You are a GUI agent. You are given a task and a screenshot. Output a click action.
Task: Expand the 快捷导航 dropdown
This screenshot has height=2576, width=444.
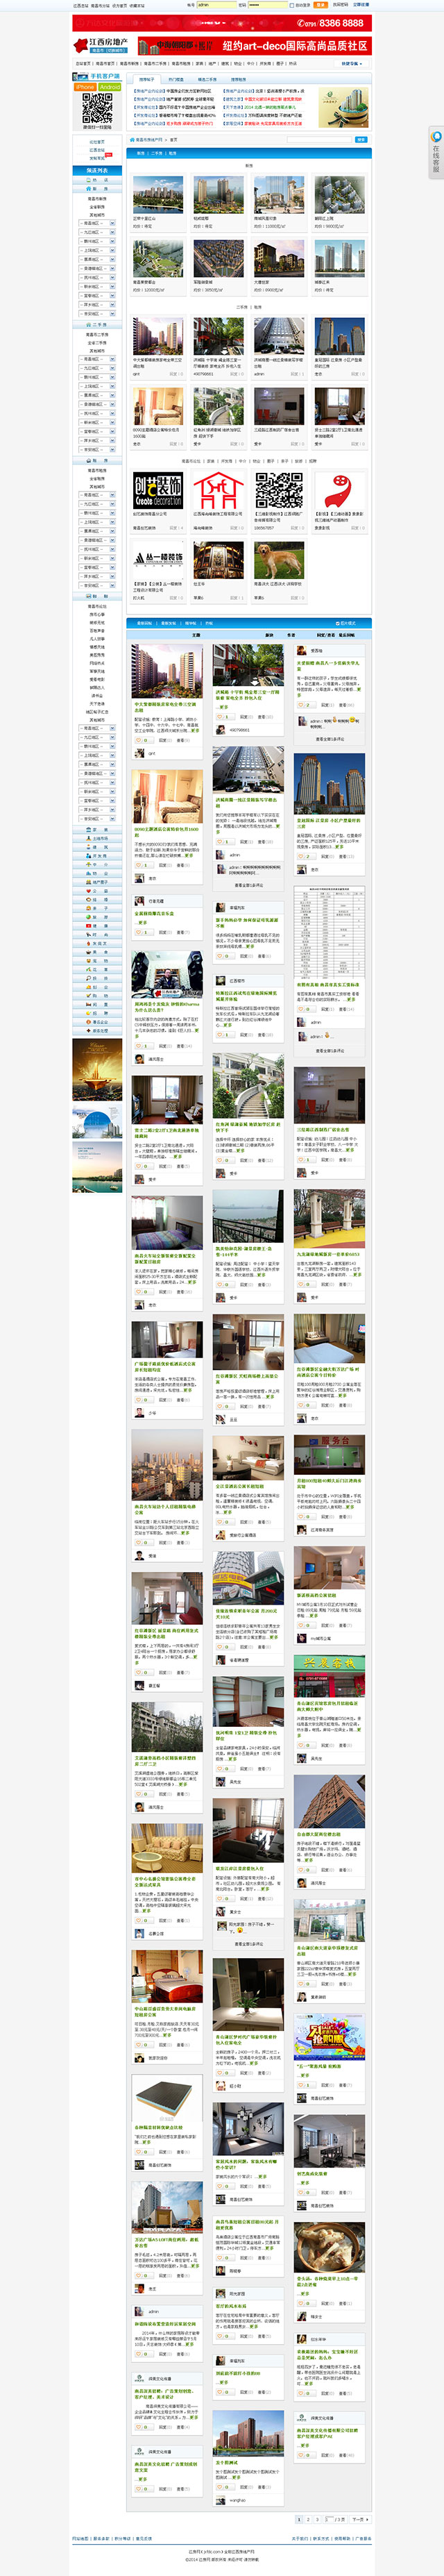pyautogui.click(x=351, y=64)
